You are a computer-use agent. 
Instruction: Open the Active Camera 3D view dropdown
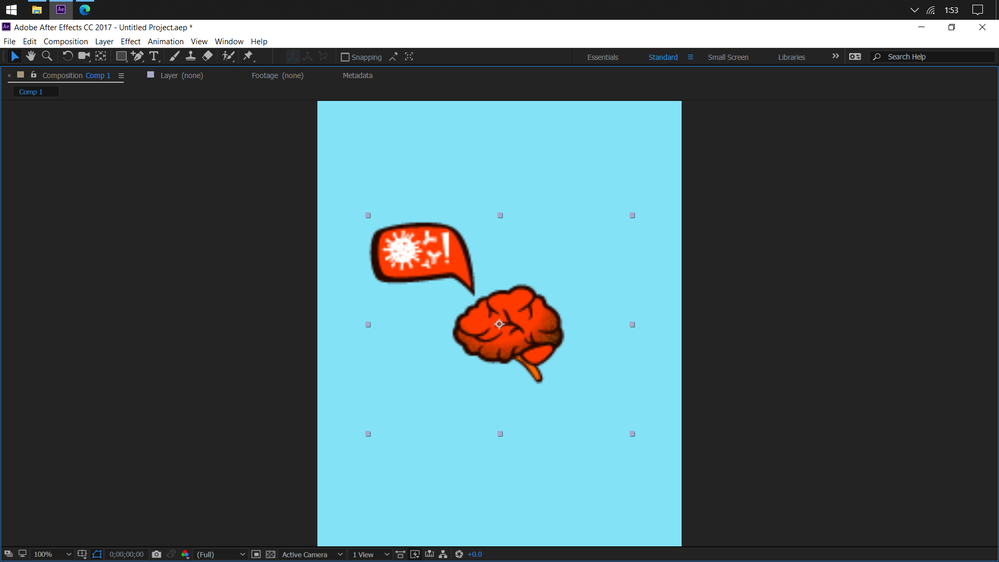click(x=312, y=554)
